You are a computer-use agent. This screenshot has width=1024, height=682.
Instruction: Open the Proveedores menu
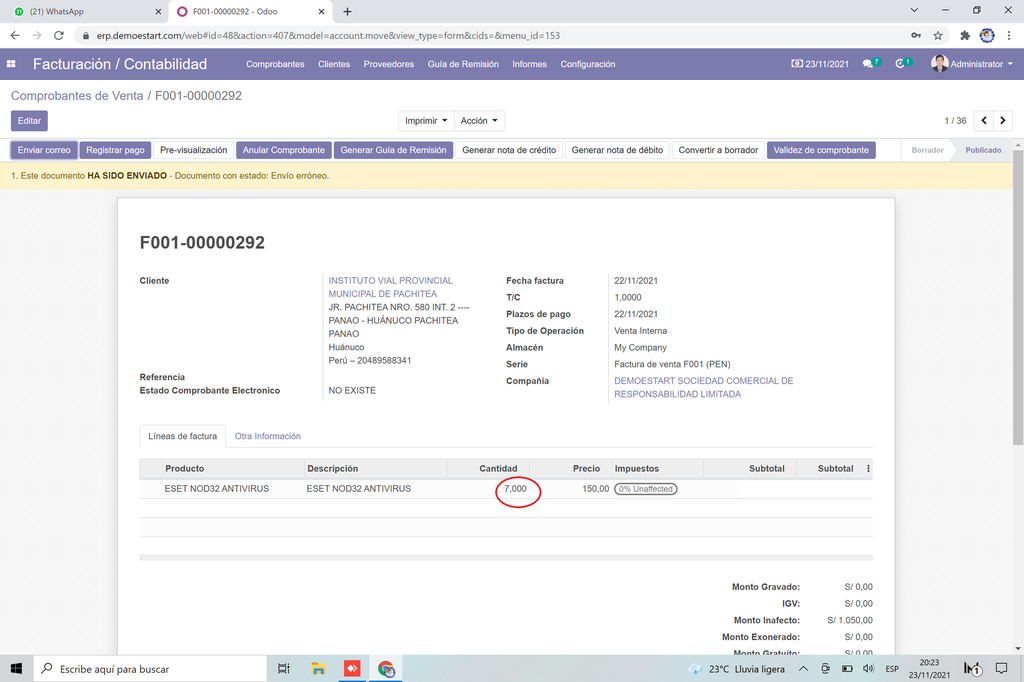click(x=389, y=64)
